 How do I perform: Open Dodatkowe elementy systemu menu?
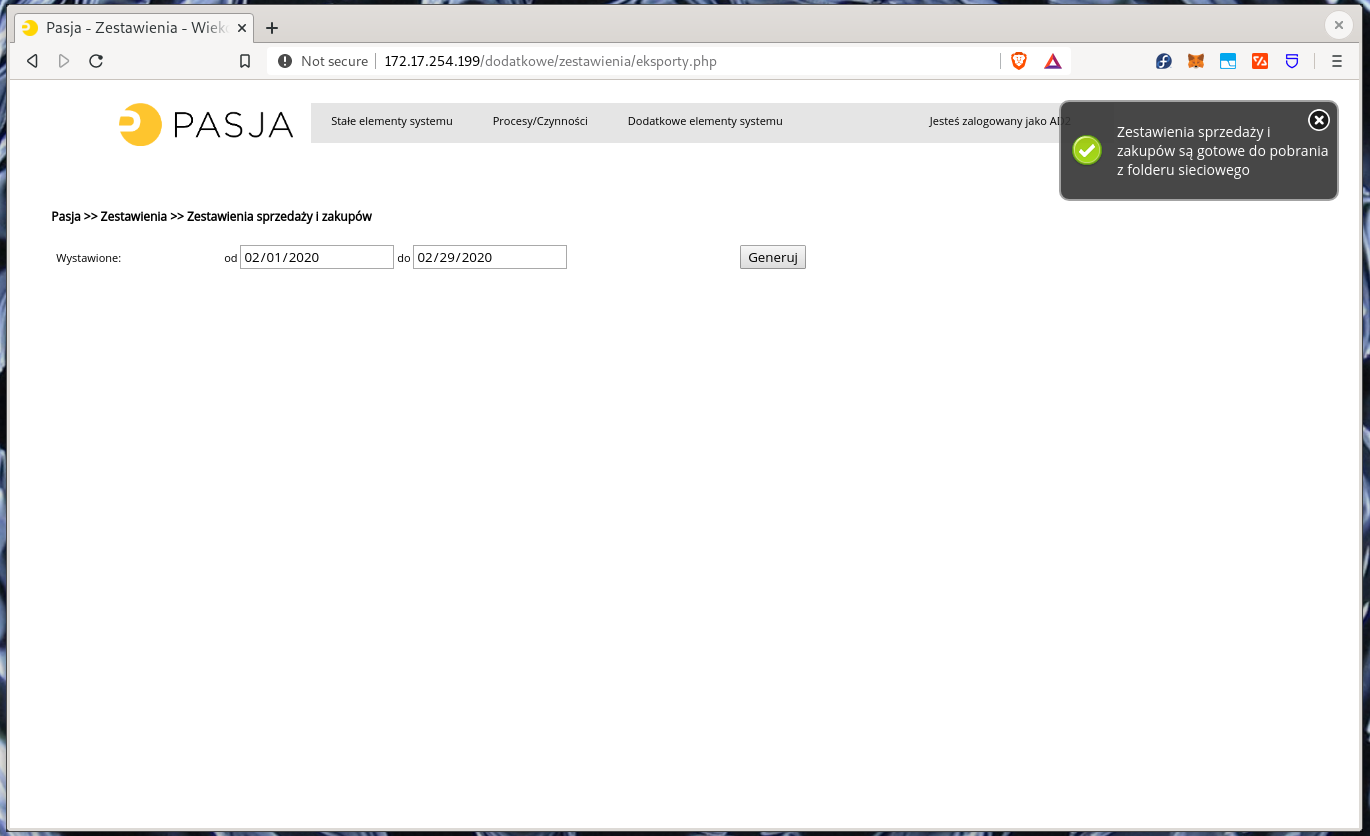[x=705, y=121]
